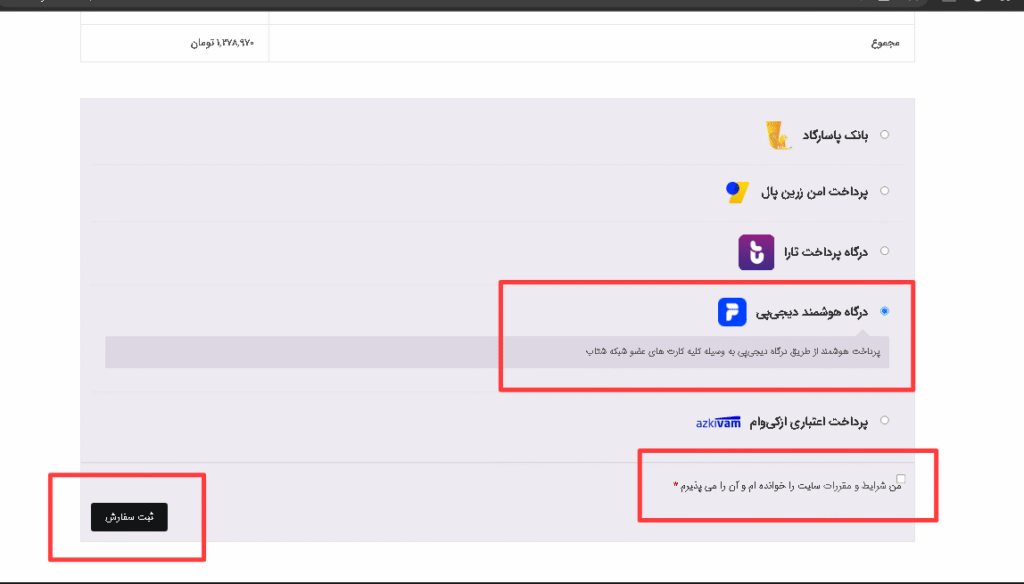The width and height of the screenshot is (1024, 584).
Task: Click the درگاه پرداخت تارا label text
Action: pos(828,253)
